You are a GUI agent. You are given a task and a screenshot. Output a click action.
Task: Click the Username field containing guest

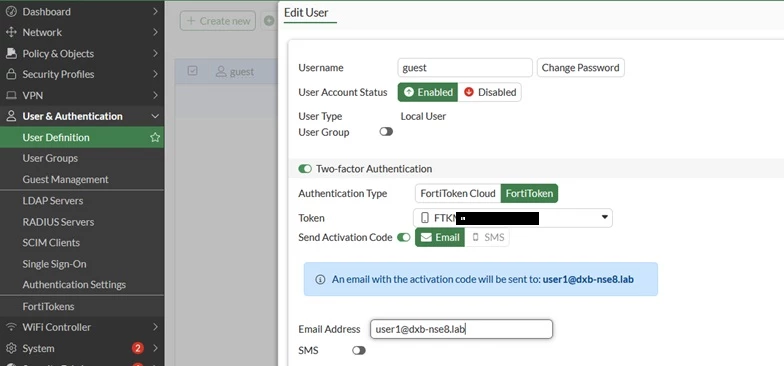465,68
